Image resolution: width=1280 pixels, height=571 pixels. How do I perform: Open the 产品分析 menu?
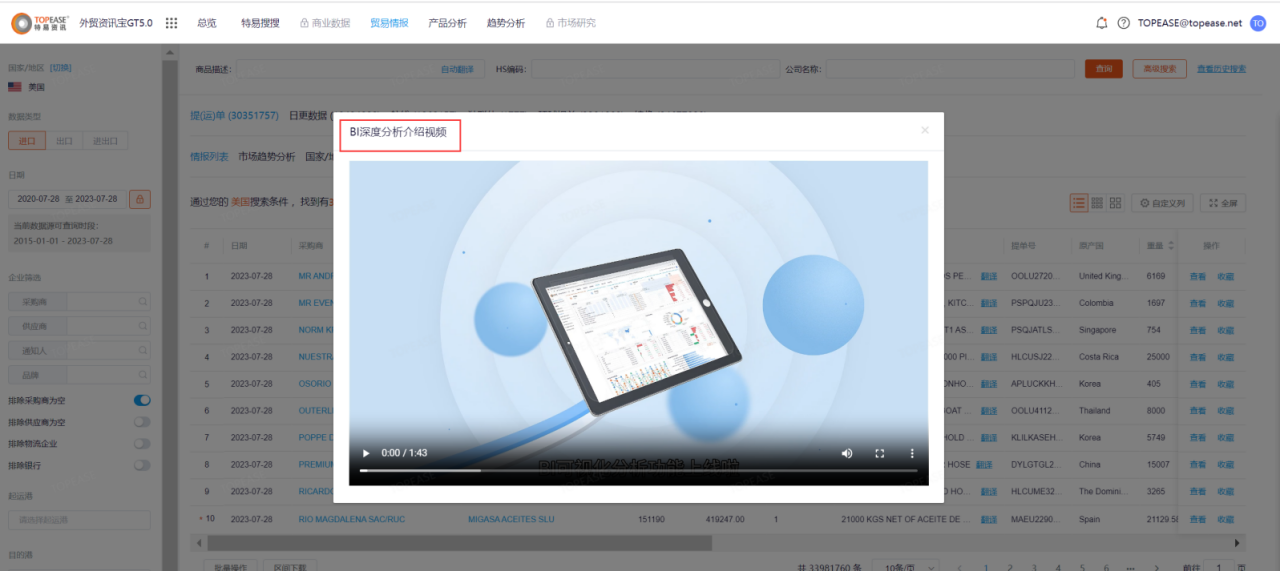click(x=447, y=23)
